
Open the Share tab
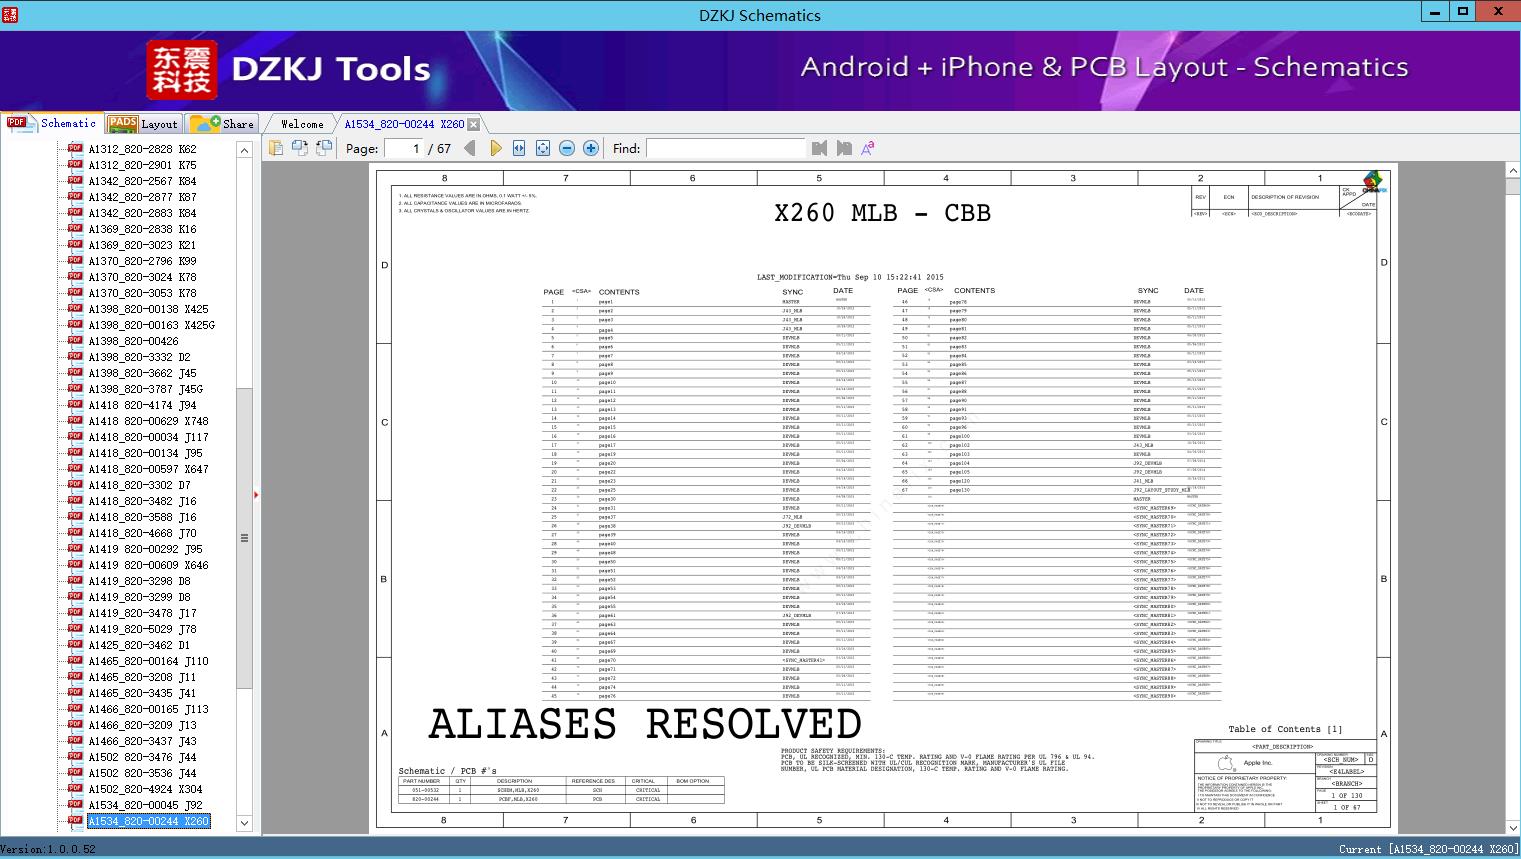pos(223,124)
